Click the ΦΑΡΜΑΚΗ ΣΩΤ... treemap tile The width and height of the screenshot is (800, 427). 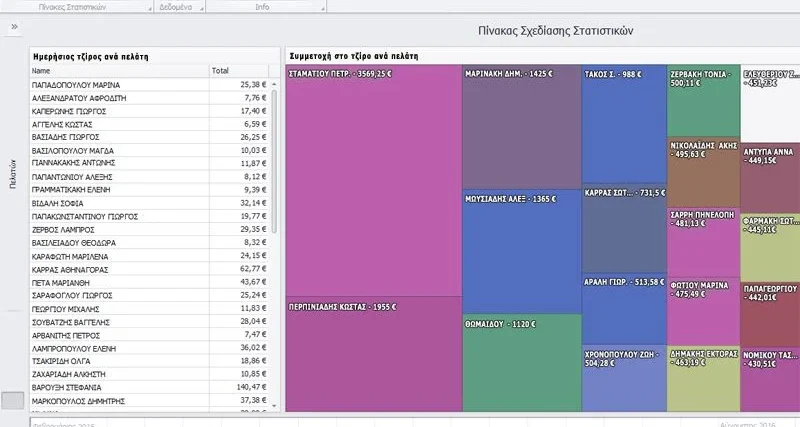pos(770,247)
